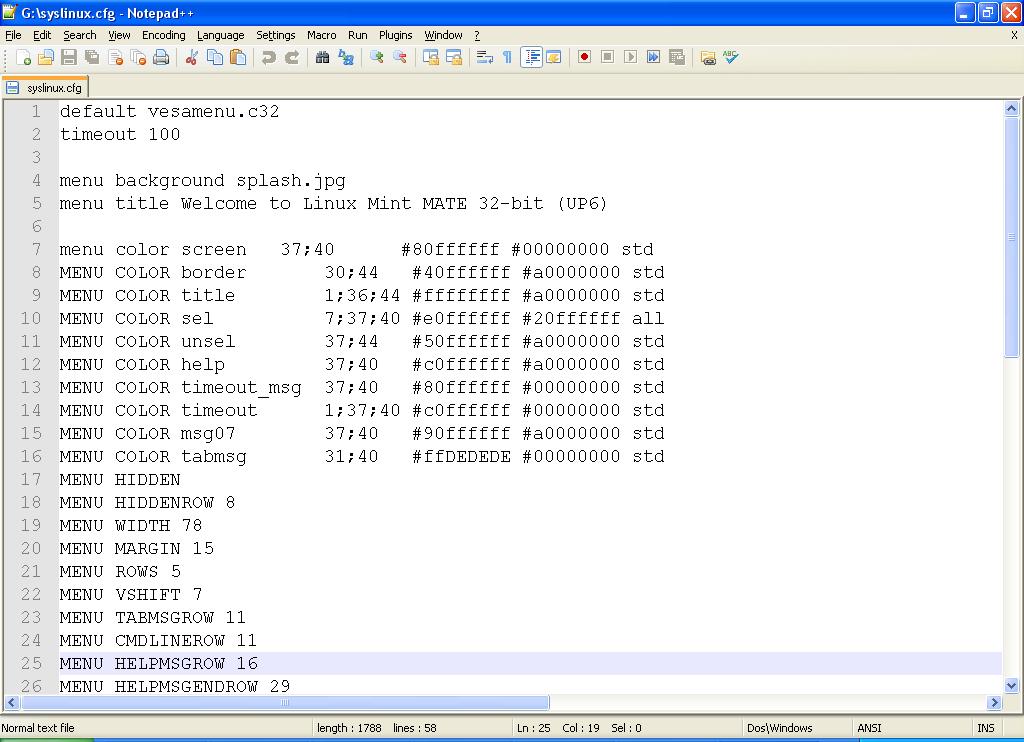1024x742 pixels.
Task: Select the syslinux.cfg document tab
Action: 53,88
